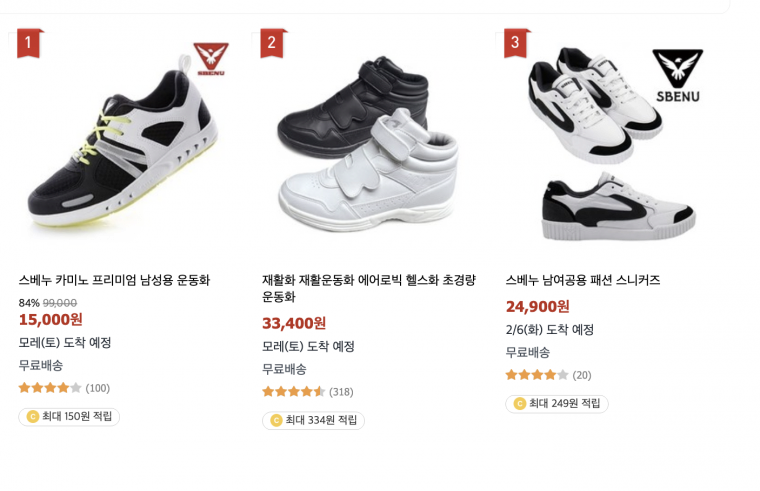Click the 24,900원 price
The image size is (760, 491).
[x=537, y=306]
